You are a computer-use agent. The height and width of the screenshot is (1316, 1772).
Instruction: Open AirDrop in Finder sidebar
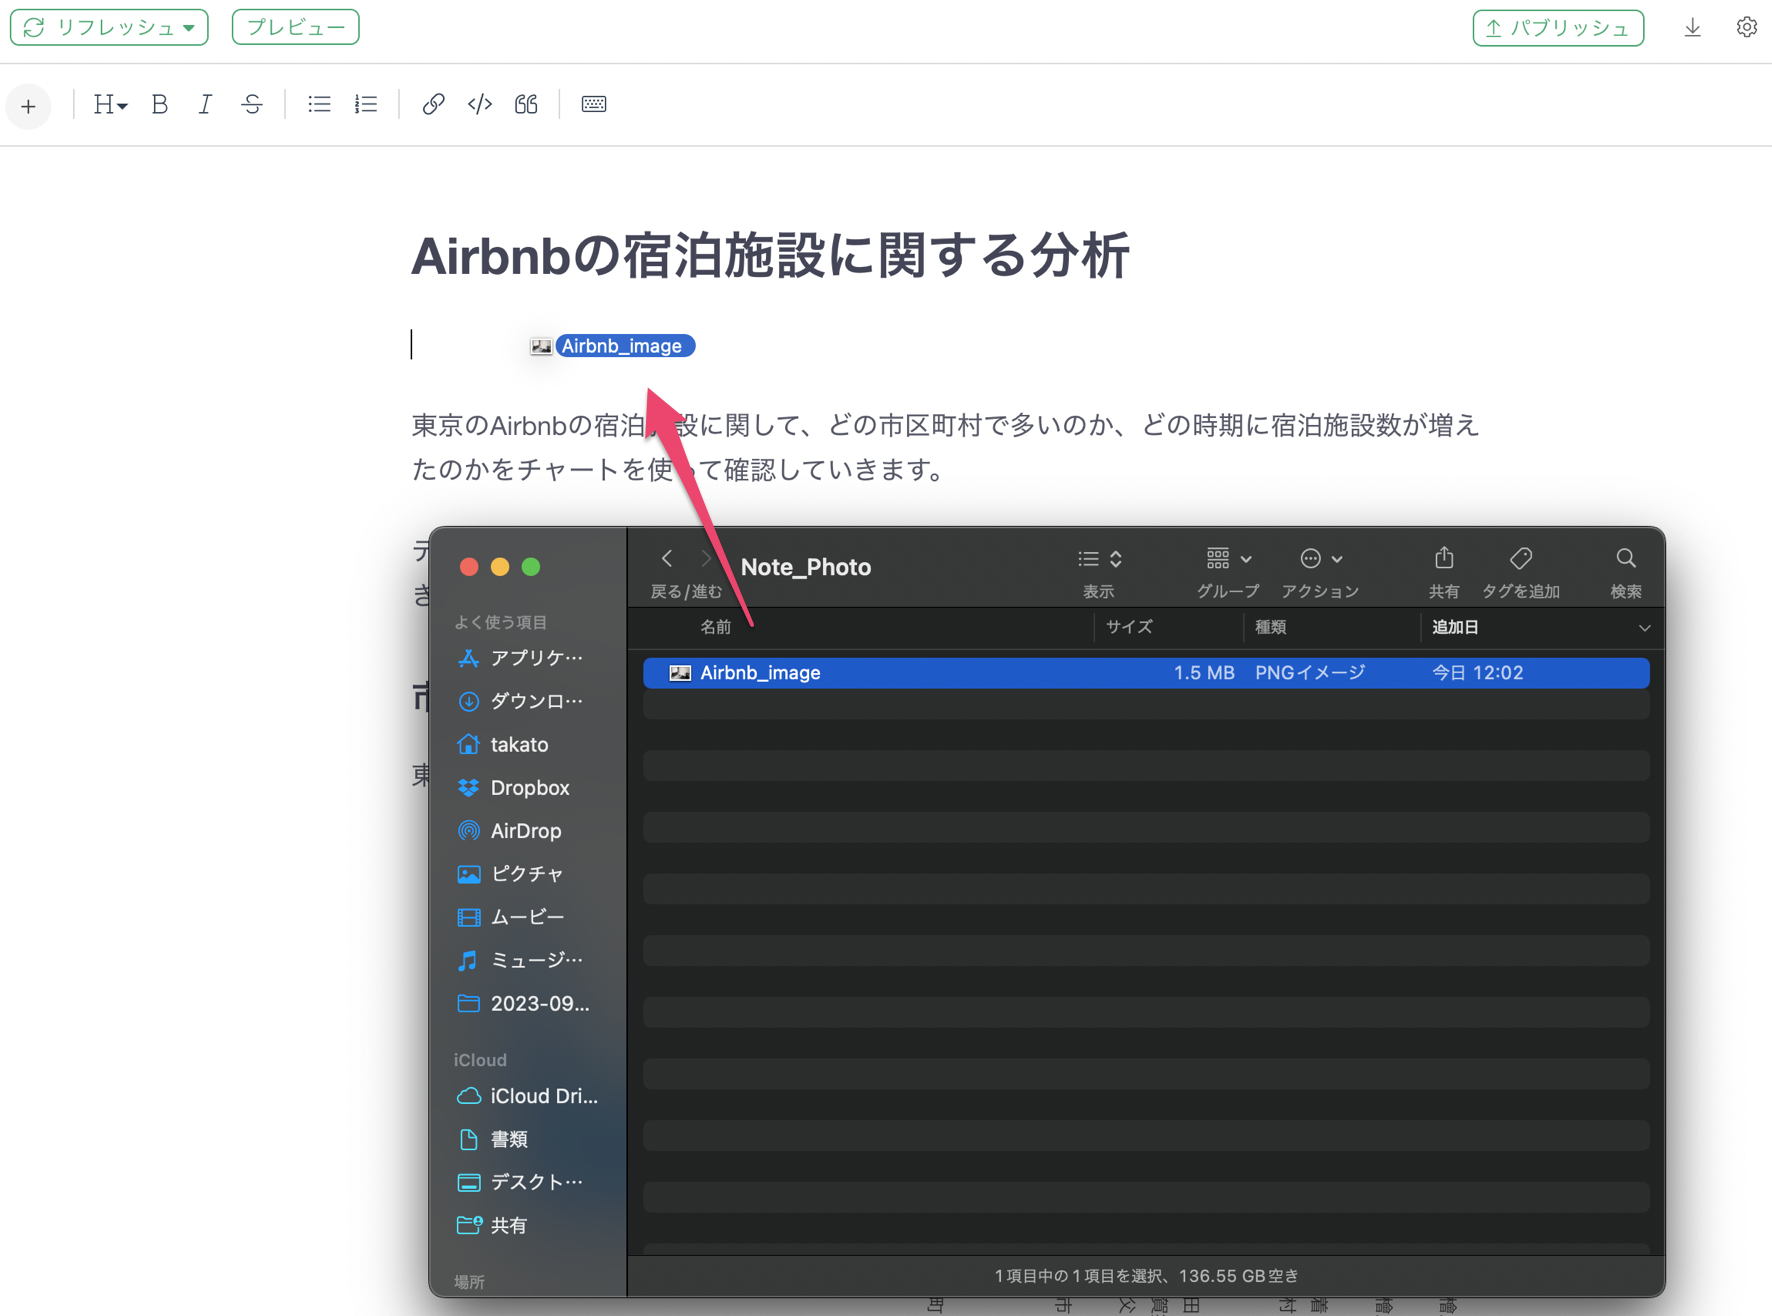tap(510, 831)
